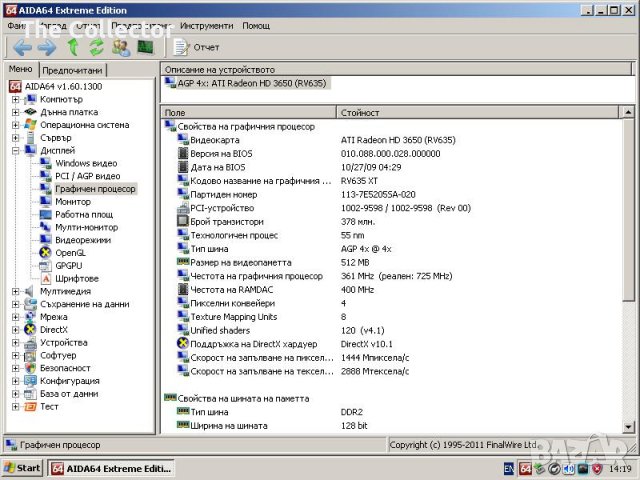Open the Помощ menu
The image size is (640, 480).
click(x=256, y=25)
